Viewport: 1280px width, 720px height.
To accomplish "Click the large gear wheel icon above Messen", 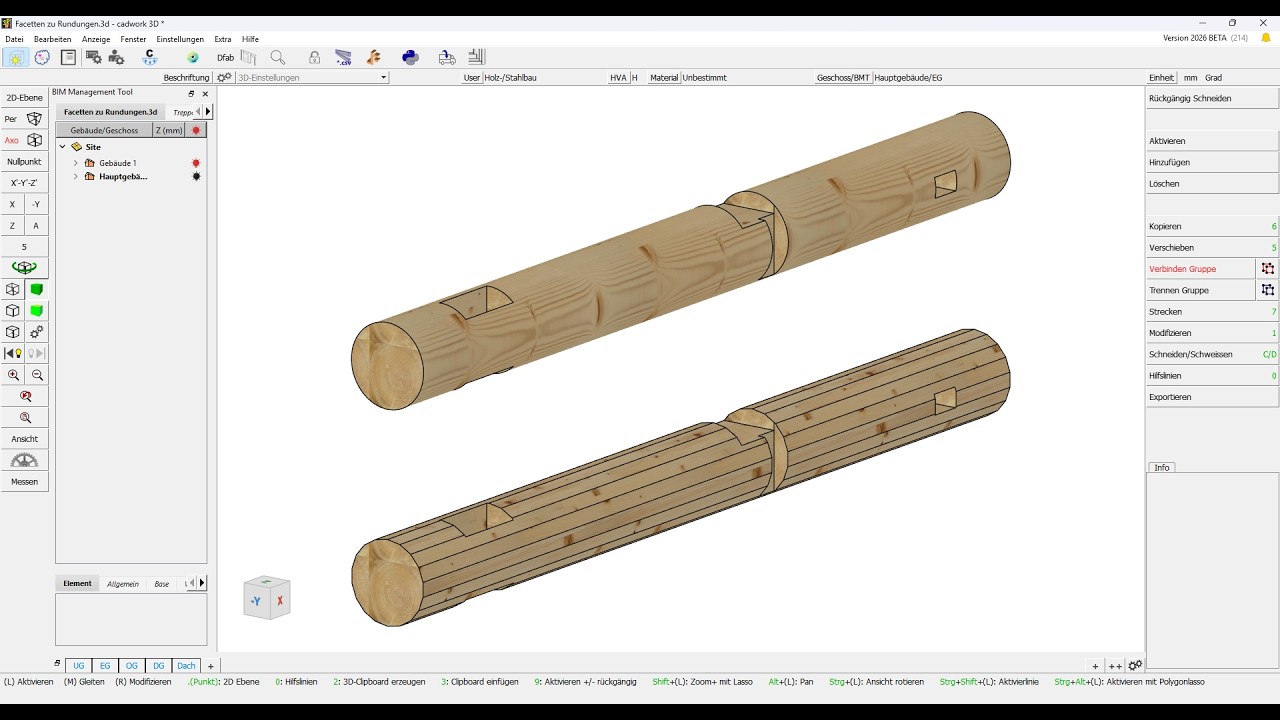I will (25, 460).
